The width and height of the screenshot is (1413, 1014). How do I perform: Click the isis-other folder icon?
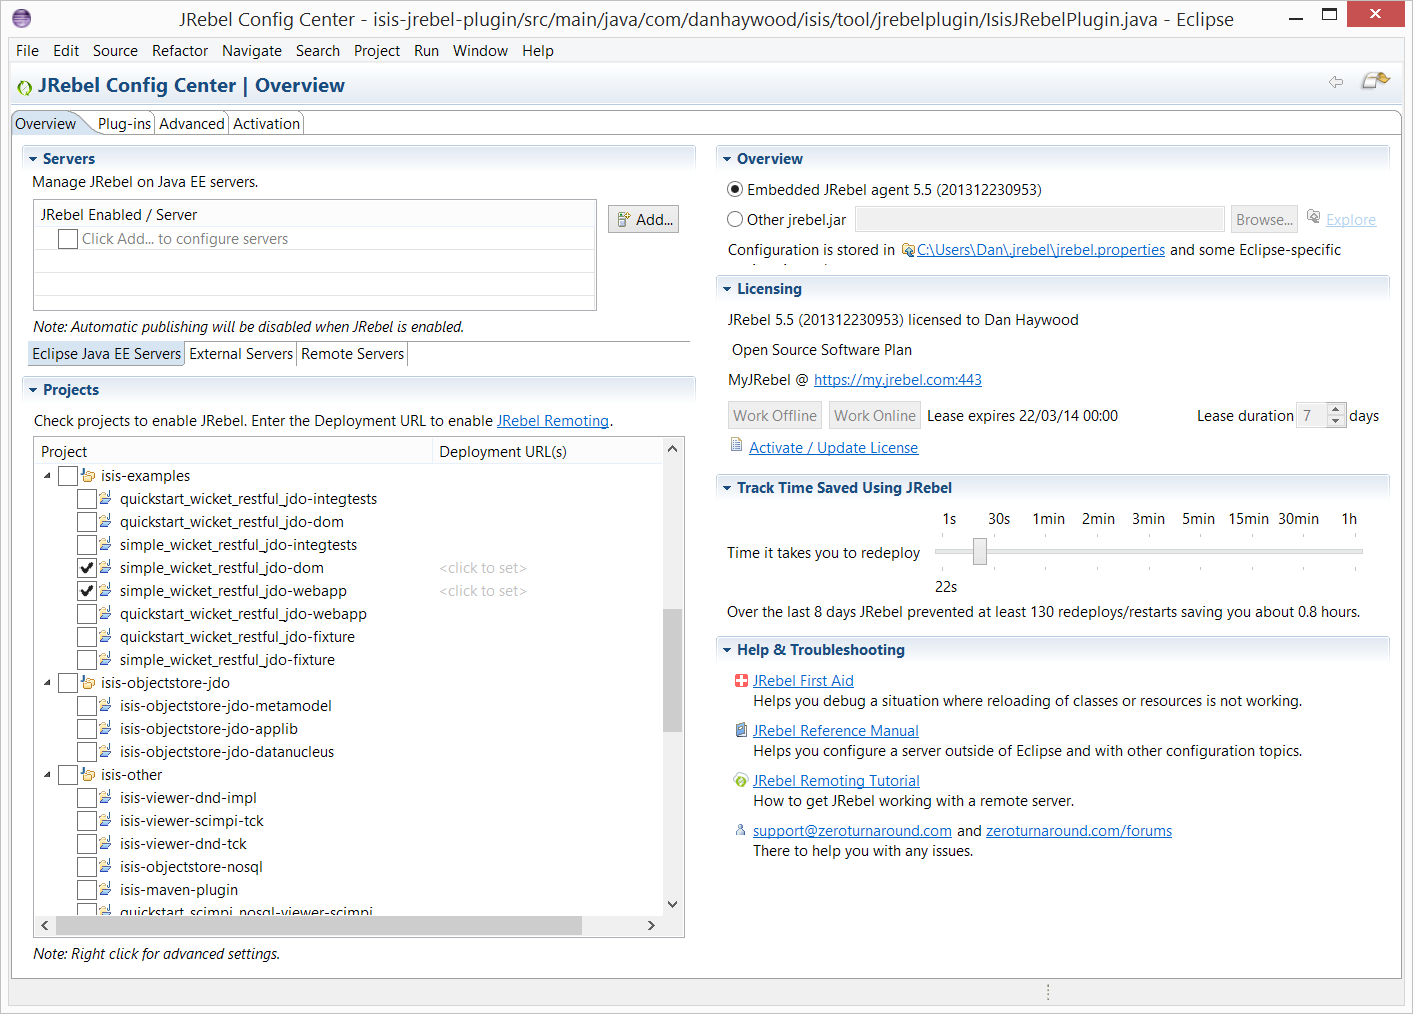88,775
